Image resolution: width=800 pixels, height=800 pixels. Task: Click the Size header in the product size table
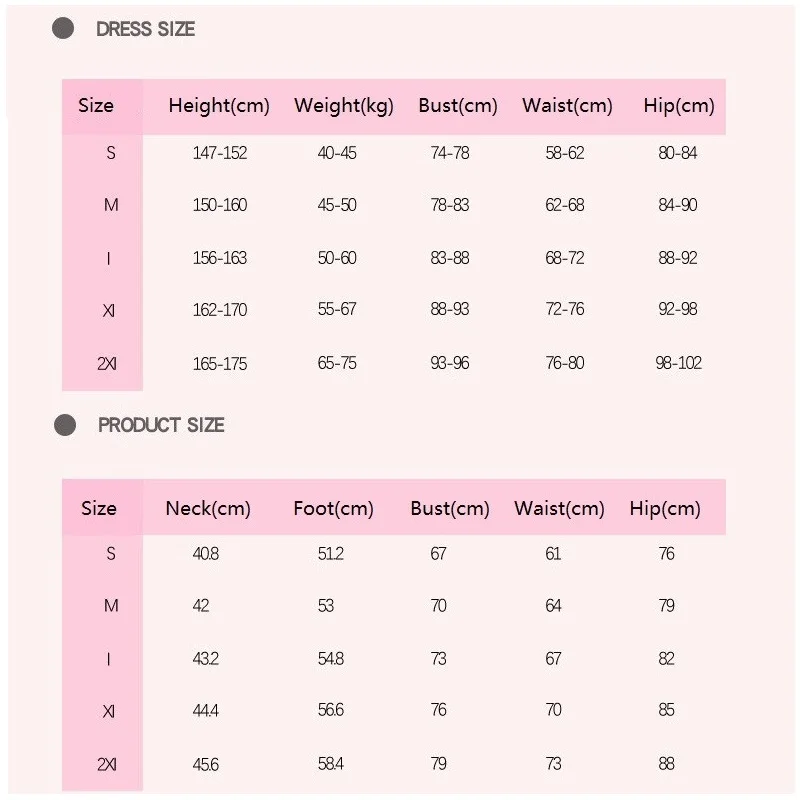click(x=99, y=508)
